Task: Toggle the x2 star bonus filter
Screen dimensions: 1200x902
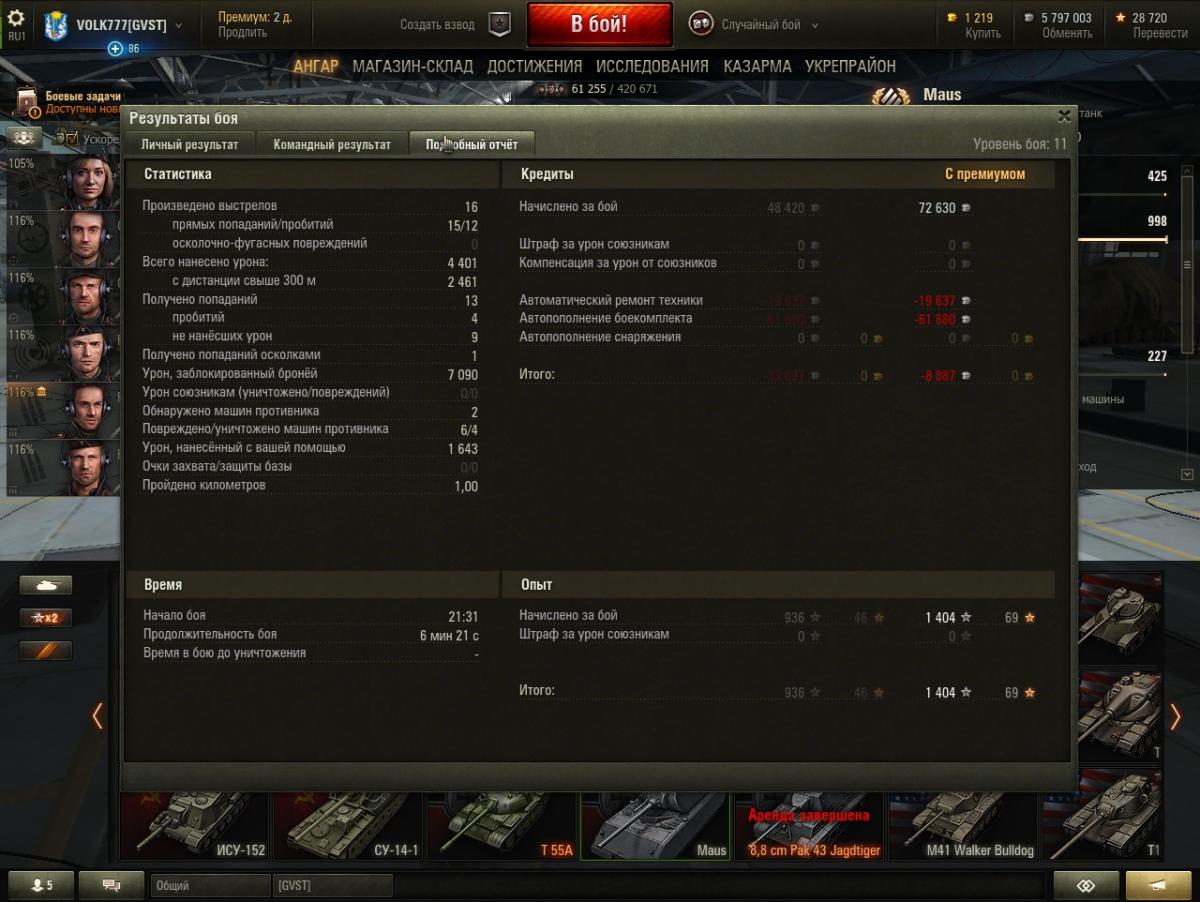Action: click(x=46, y=618)
